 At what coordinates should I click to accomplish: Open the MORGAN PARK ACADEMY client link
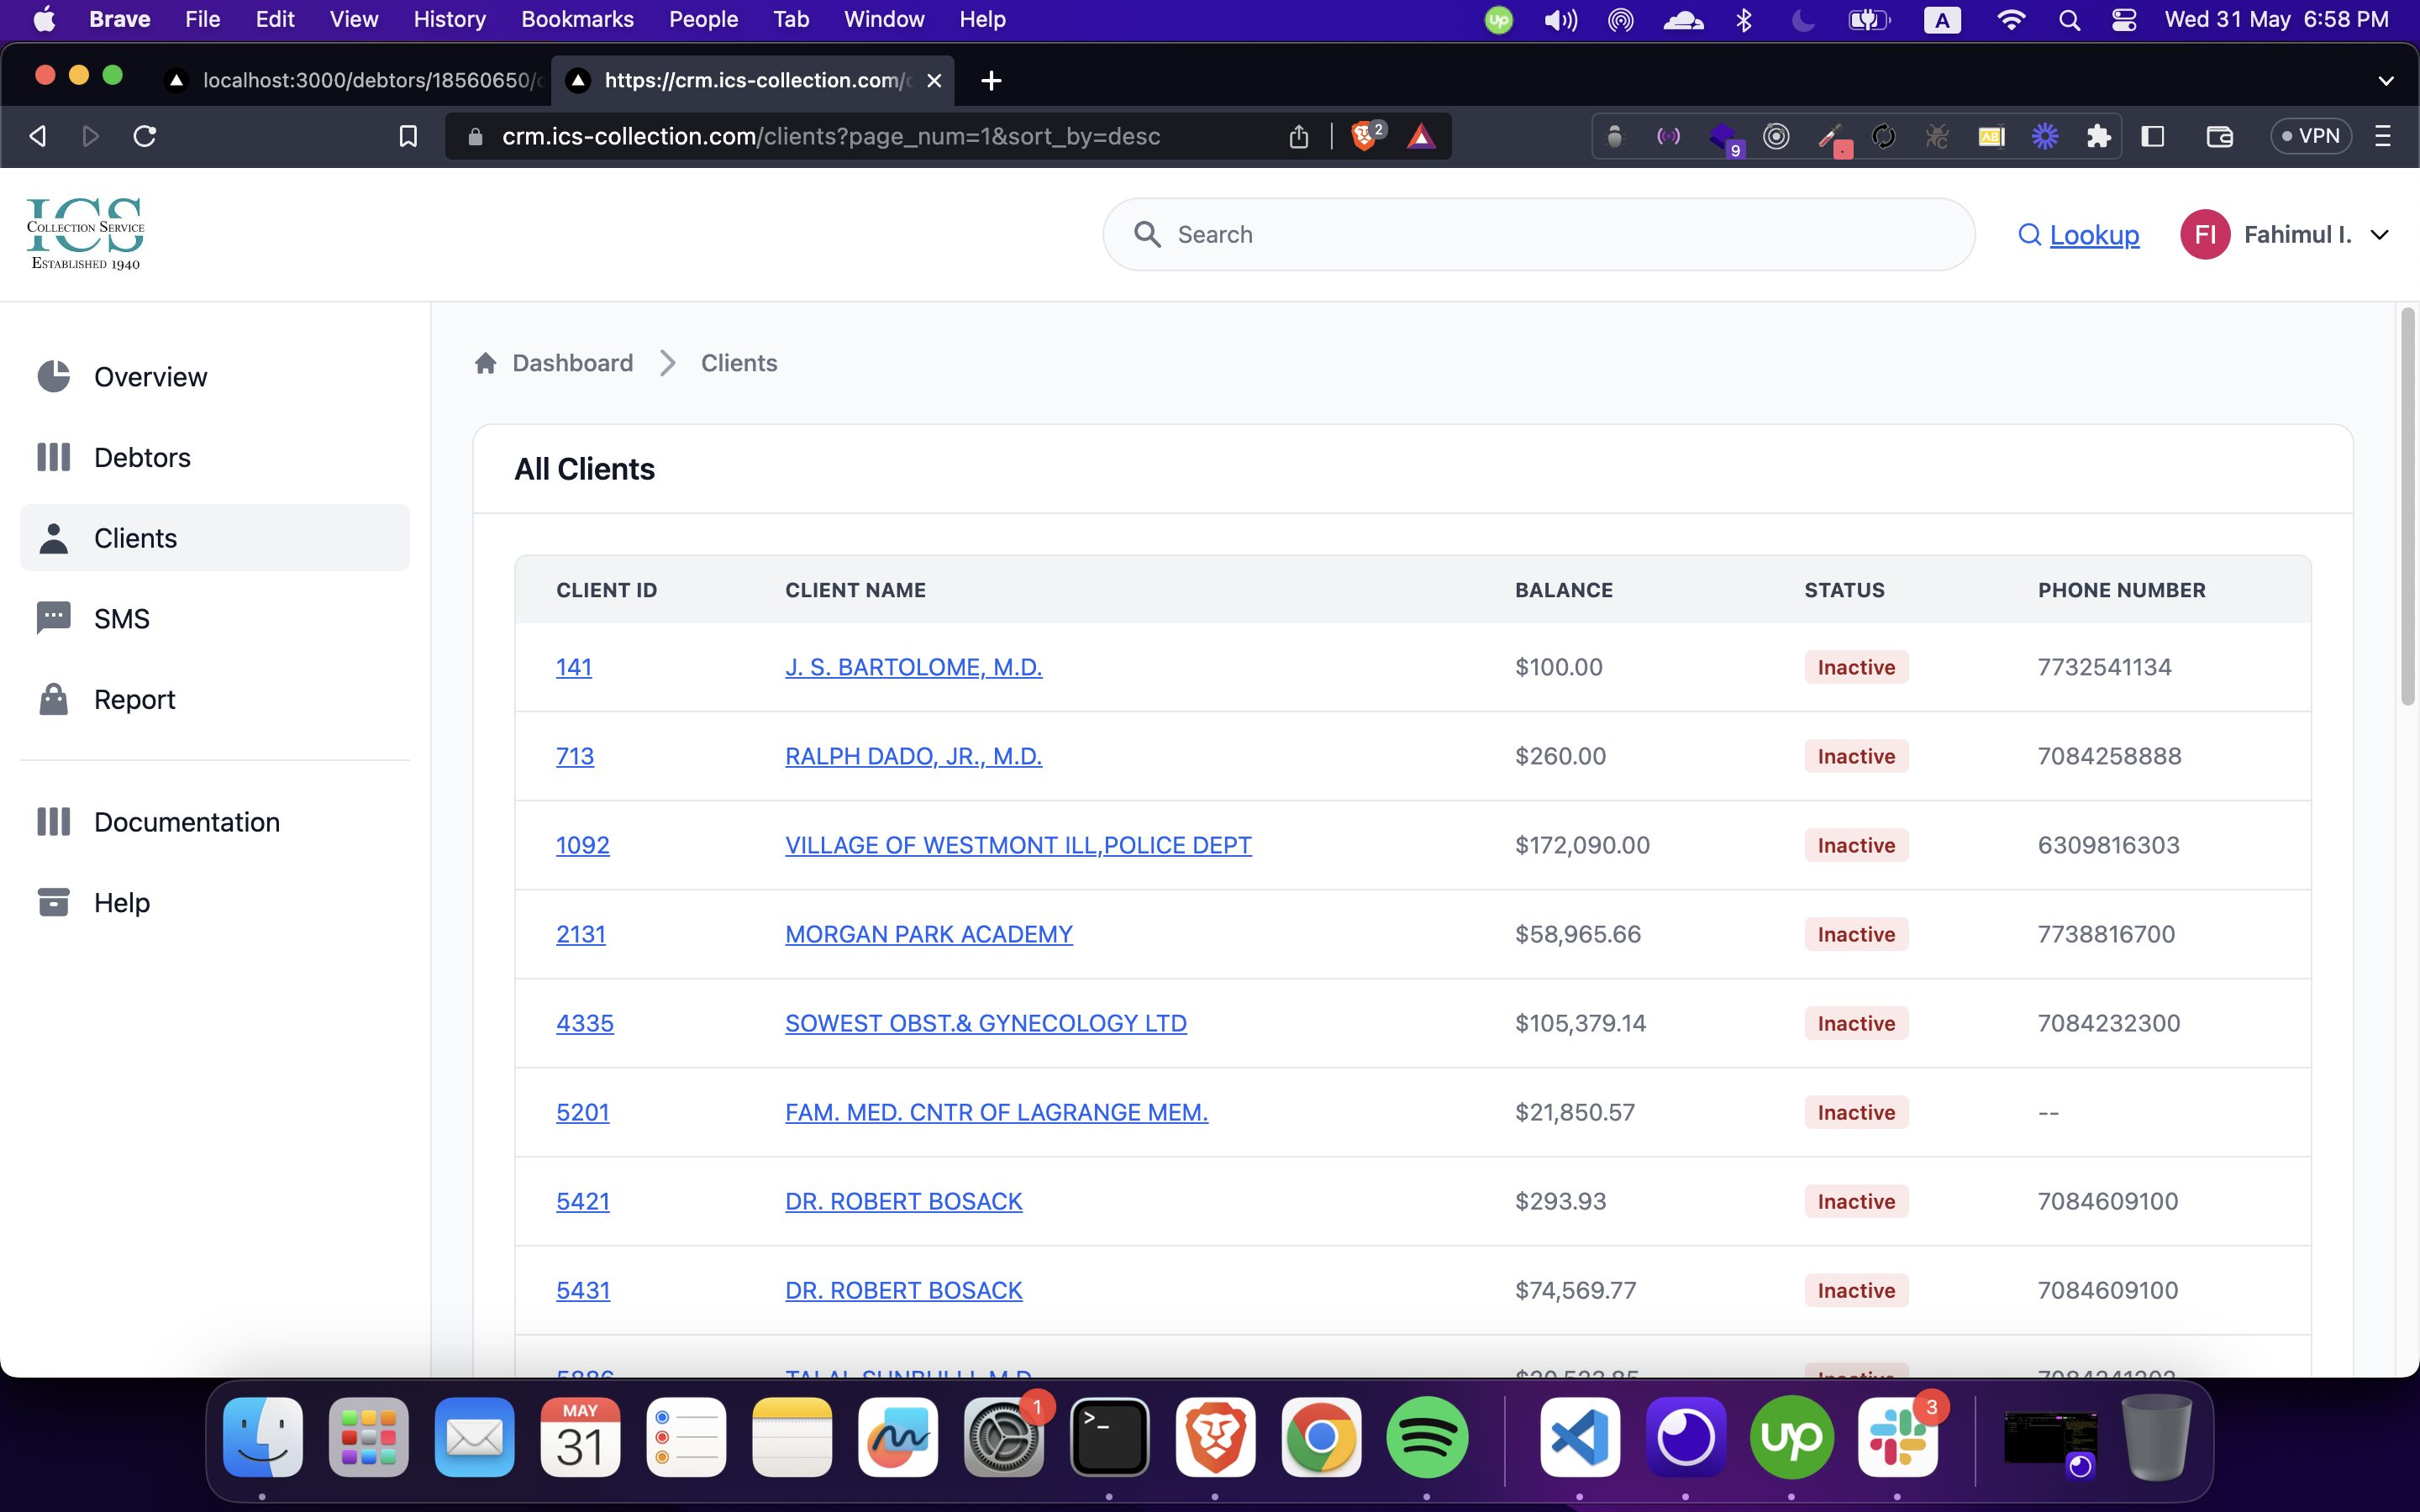pos(928,934)
